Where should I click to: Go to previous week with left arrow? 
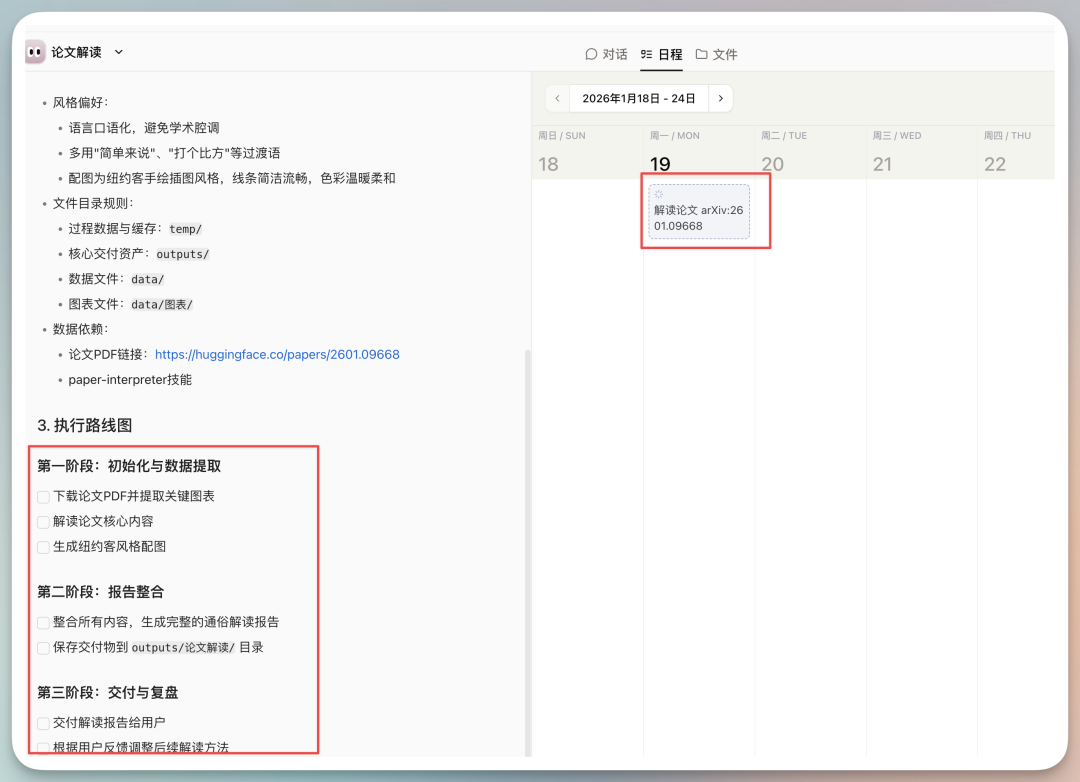[558, 99]
